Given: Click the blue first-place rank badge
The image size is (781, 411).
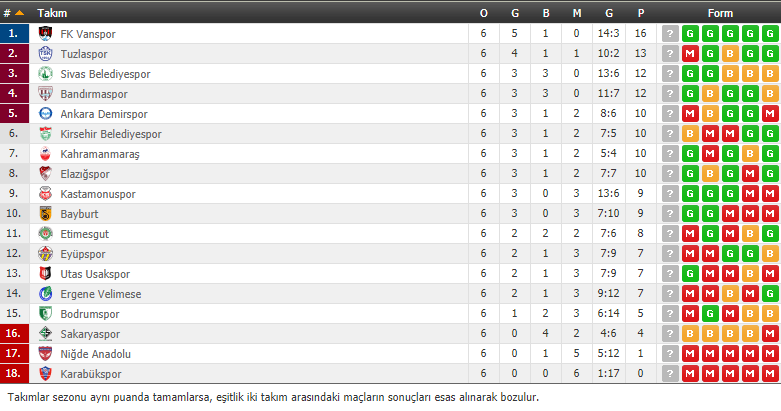Looking at the screenshot, I should coord(14,33).
